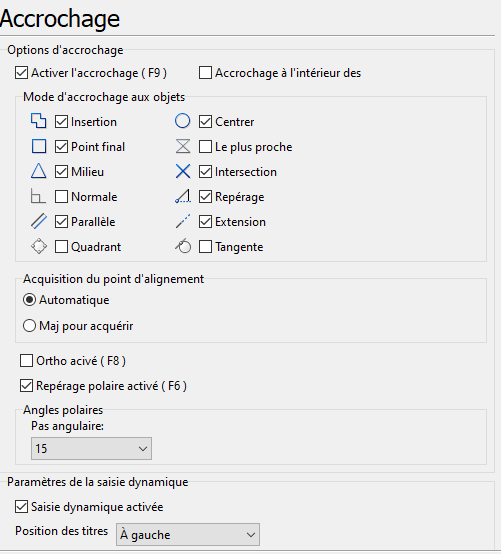Click the Centrer circle icon

click(x=183, y=121)
